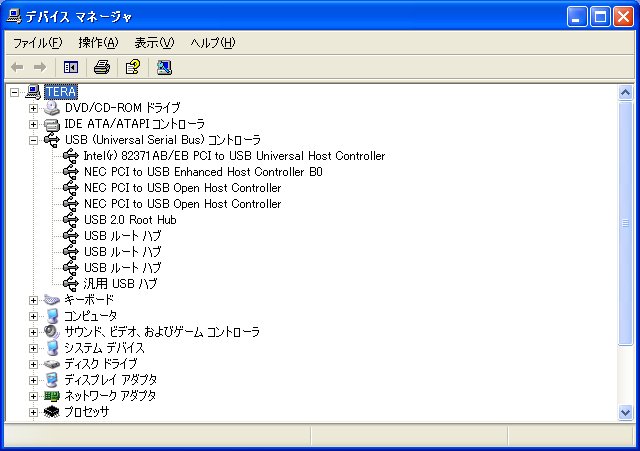Click the ディスク ドライブ disk icon
Image resolution: width=640 pixels, height=451 pixels.
[x=52, y=364]
